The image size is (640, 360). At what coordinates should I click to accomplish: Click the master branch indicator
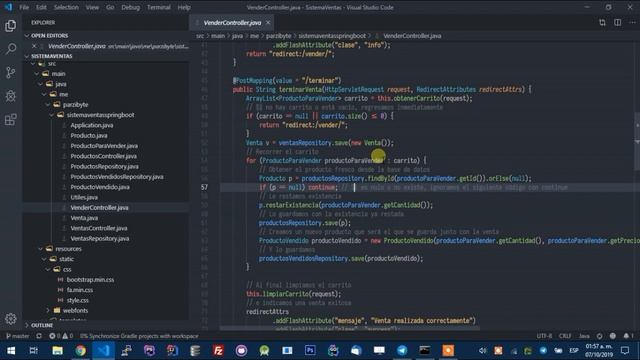(18, 336)
